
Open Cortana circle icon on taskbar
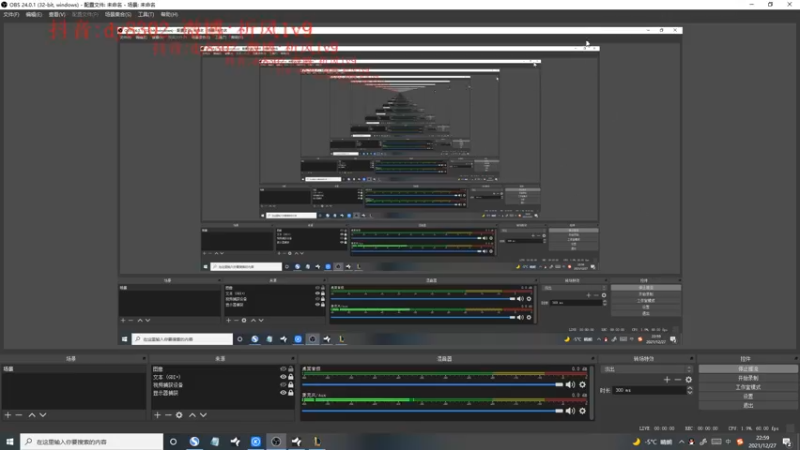point(173,442)
